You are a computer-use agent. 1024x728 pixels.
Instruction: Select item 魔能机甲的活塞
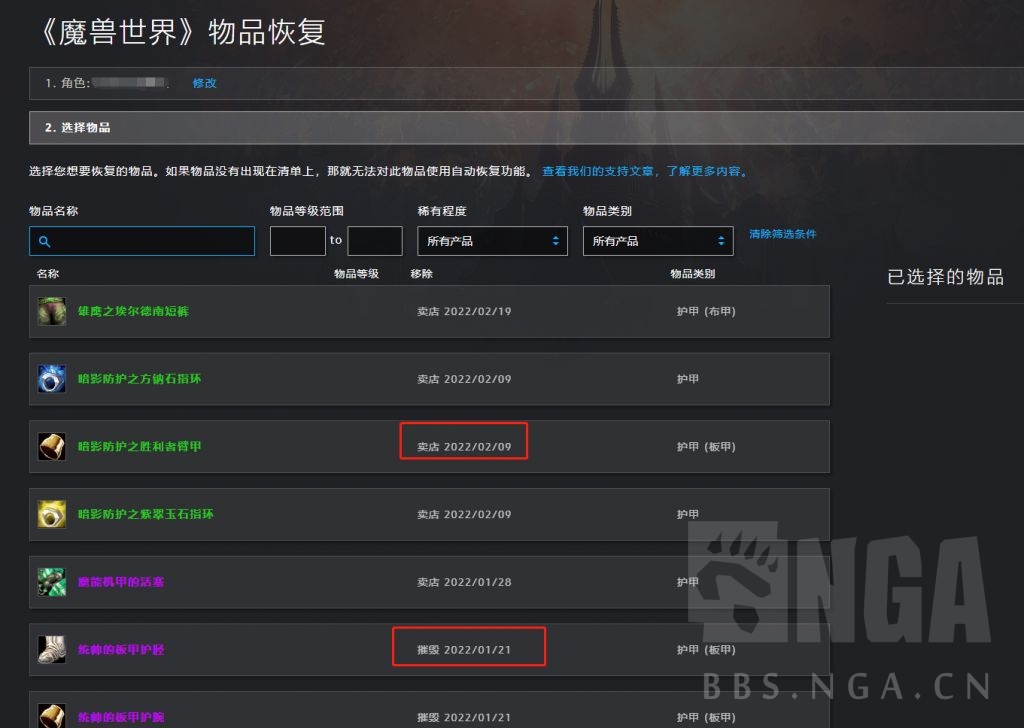pos(121,582)
